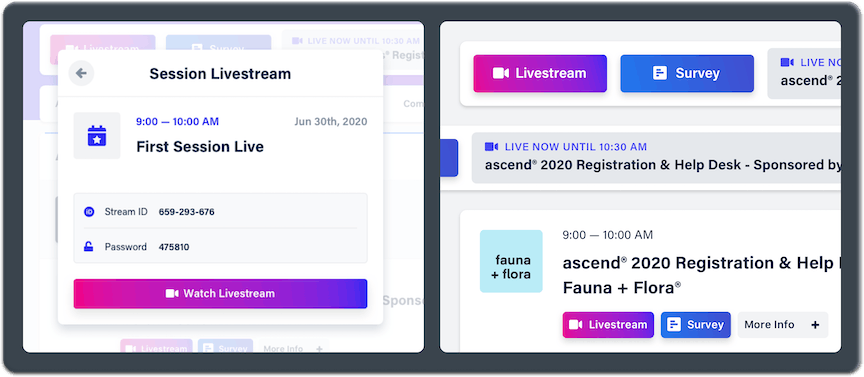864x377 pixels.
Task: Click the video camera icon in the LIVE NOW banner
Action: click(492, 147)
